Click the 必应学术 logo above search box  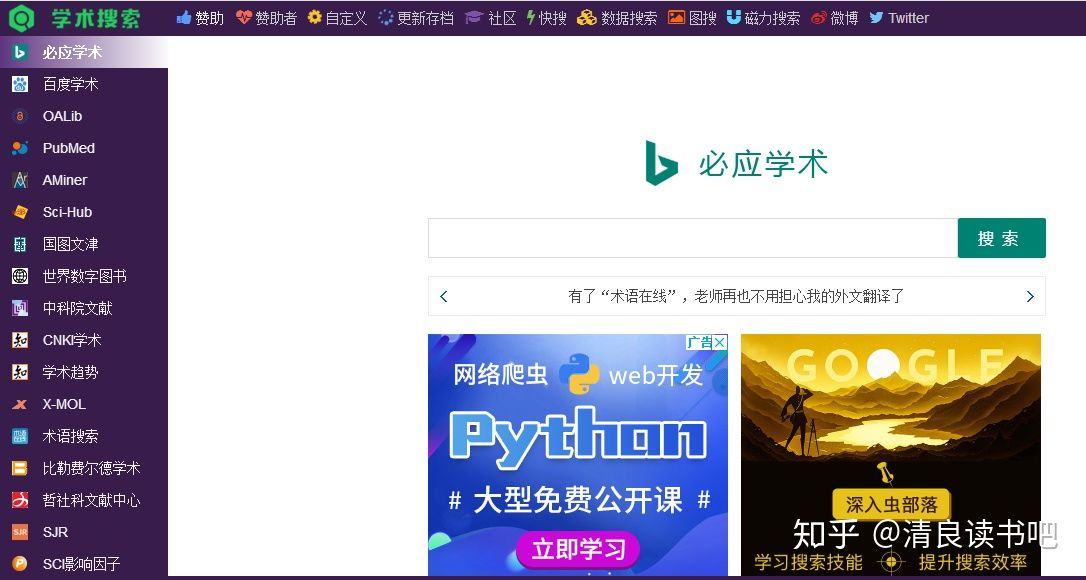click(x=736, y=164)
